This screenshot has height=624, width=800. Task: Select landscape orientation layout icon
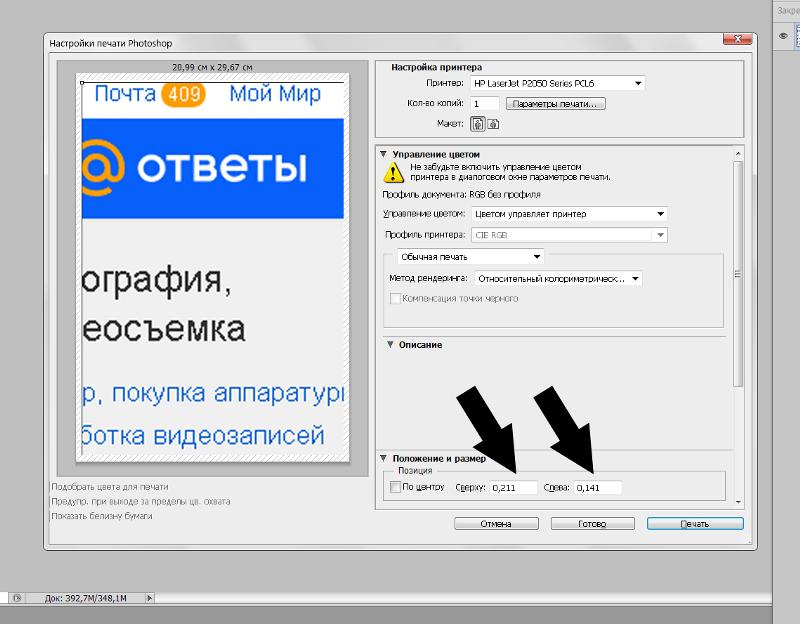pos(493,124)
